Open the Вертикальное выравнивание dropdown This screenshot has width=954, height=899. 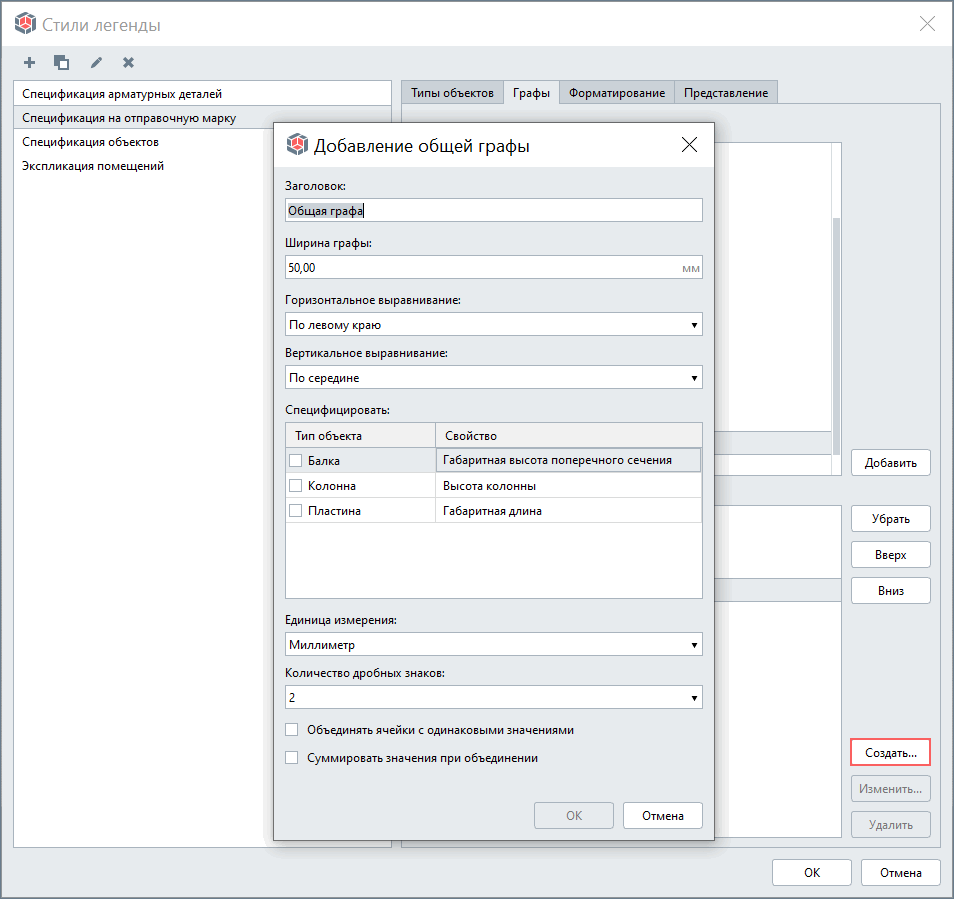tap(493, 377)
